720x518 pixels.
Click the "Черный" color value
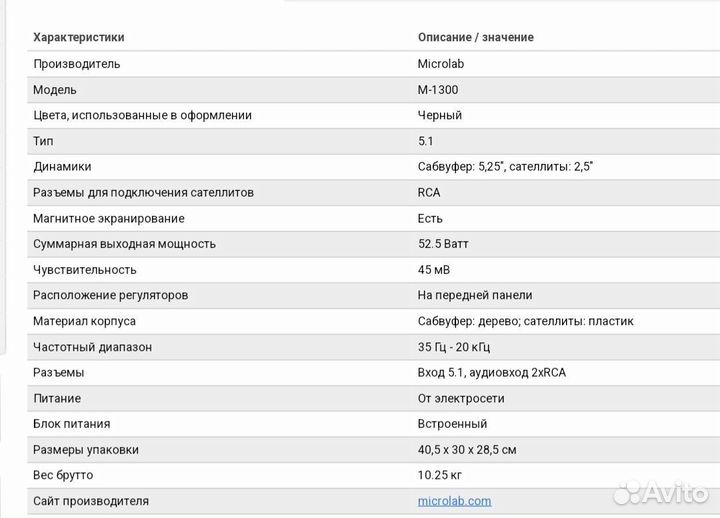point(440,115)
